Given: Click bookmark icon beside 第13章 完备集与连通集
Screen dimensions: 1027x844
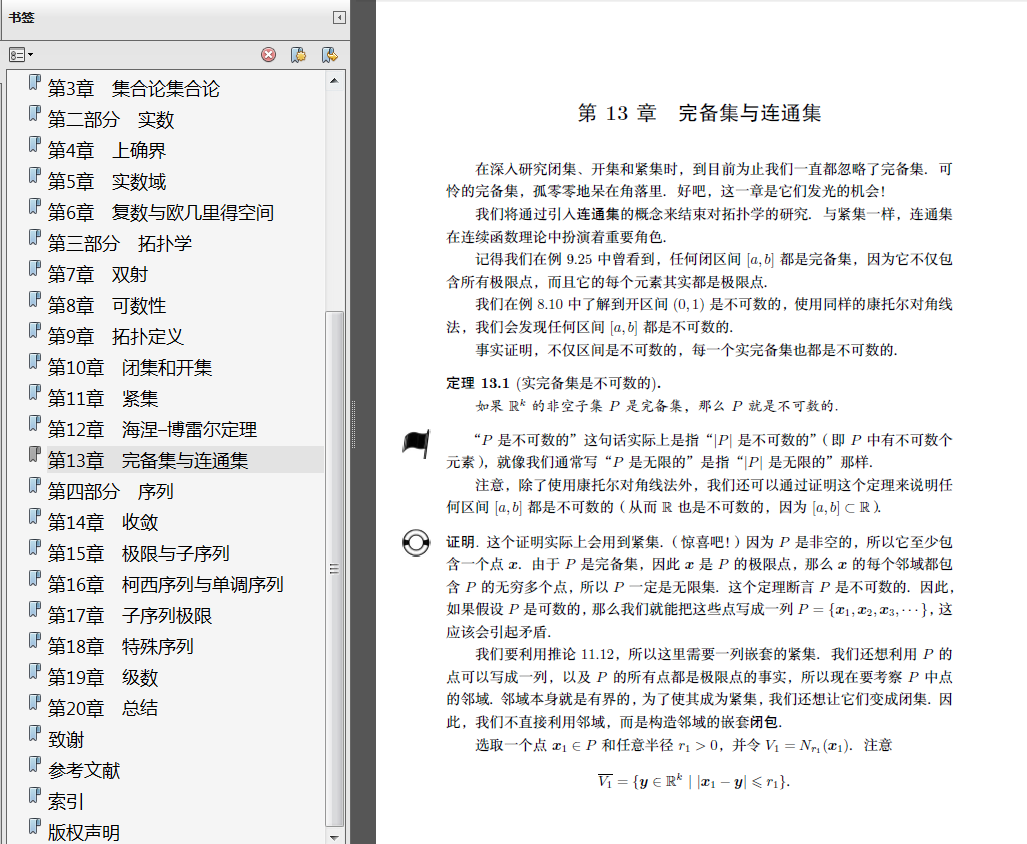Looking at the screenshot, I should (35, 454).
